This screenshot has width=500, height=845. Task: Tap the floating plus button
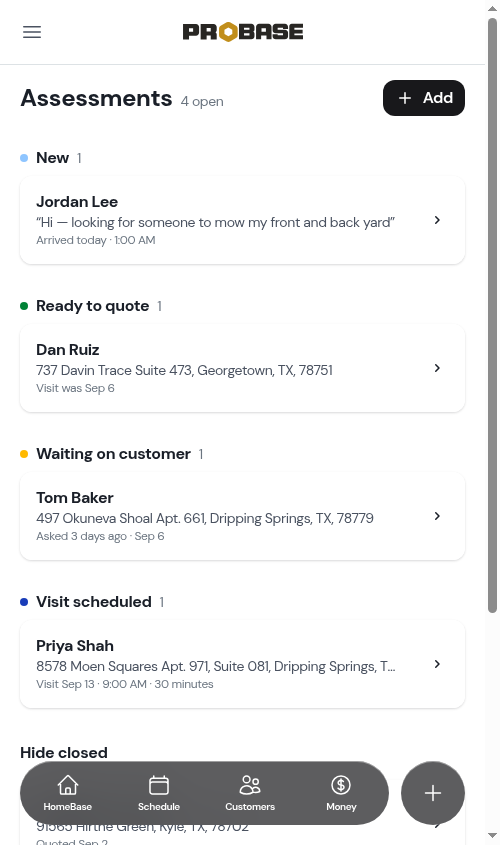coord(433,793)
